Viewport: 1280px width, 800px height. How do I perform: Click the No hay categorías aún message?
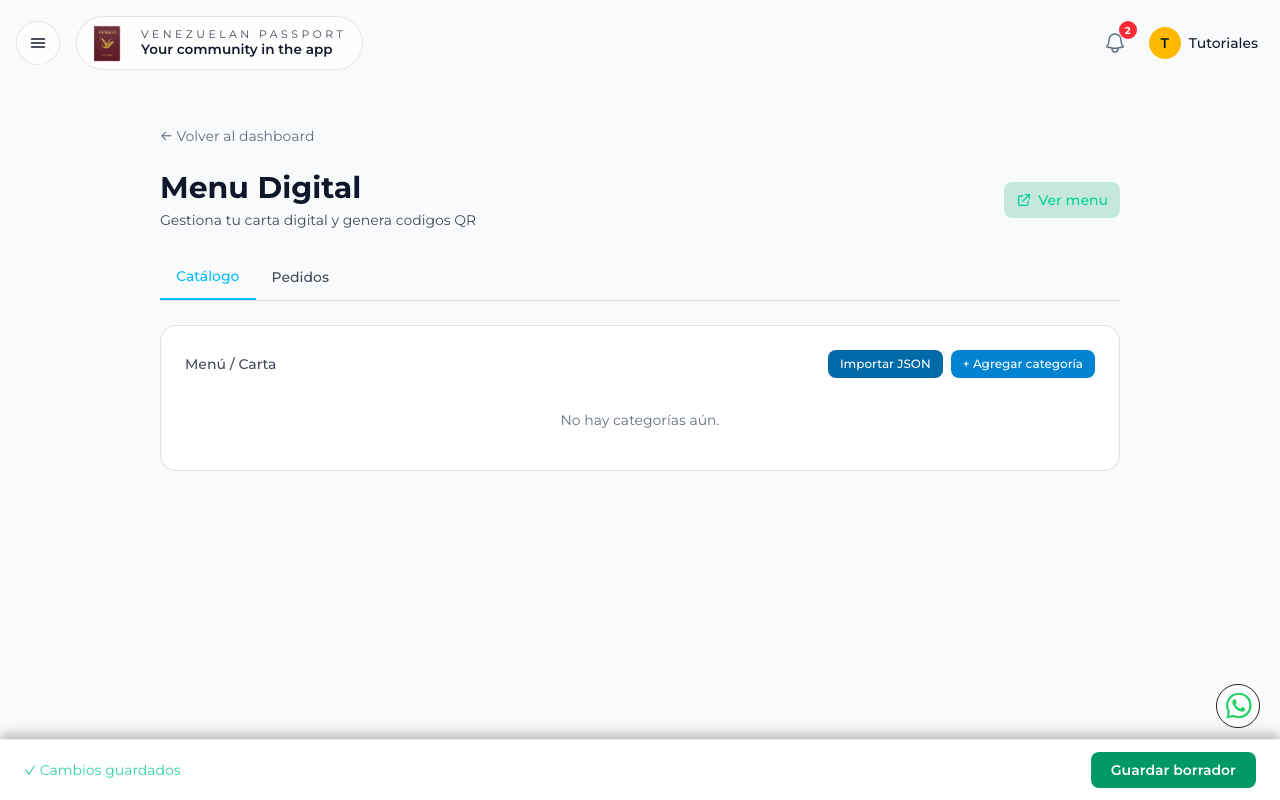point(640,420)
